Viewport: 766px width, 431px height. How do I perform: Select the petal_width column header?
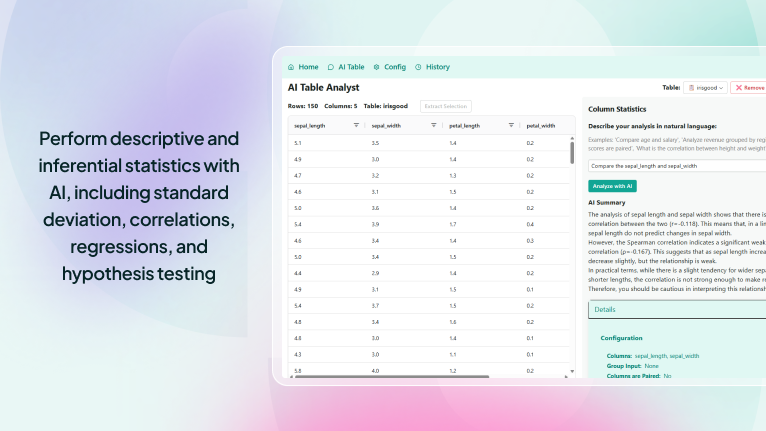[x=540, y=126]
